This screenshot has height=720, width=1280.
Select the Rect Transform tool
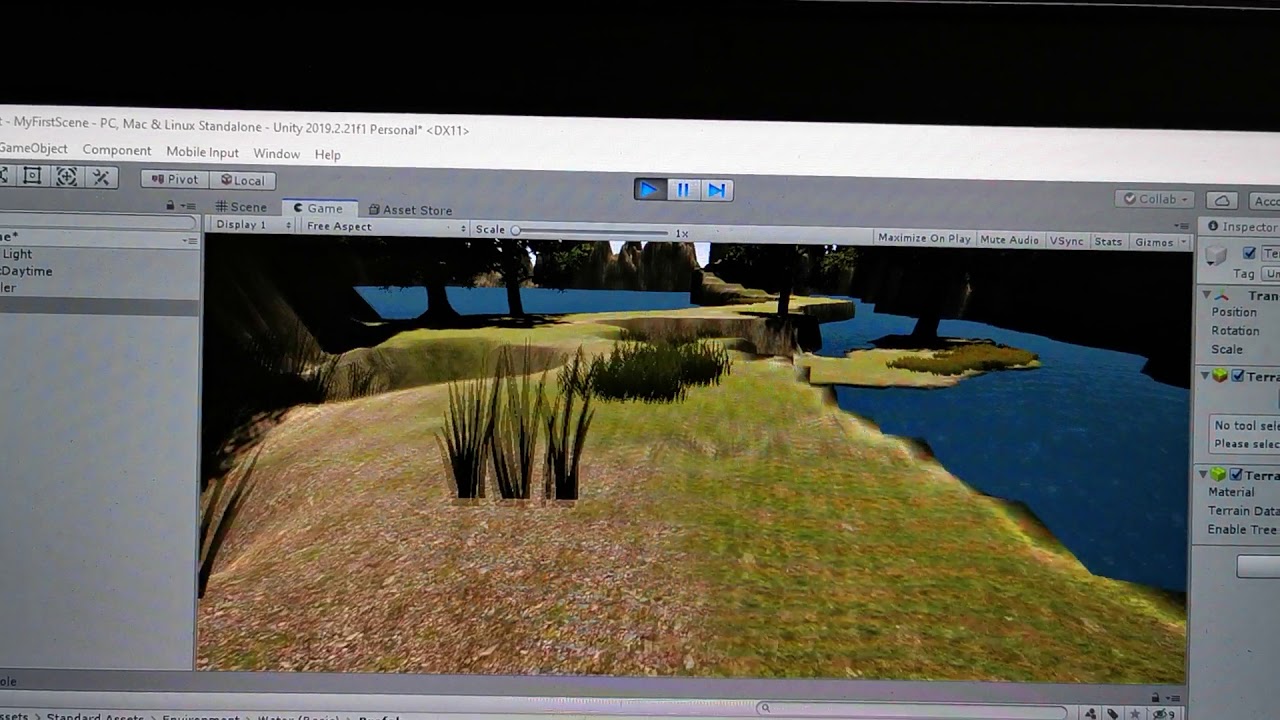[32, 176]
